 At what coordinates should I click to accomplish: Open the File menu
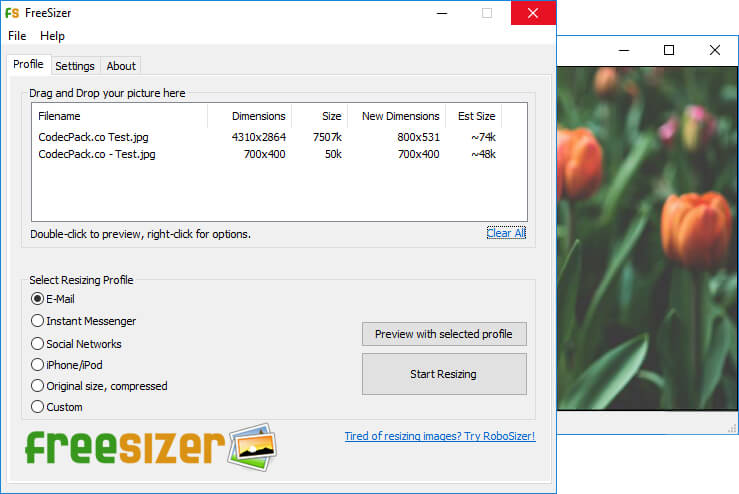17,36
